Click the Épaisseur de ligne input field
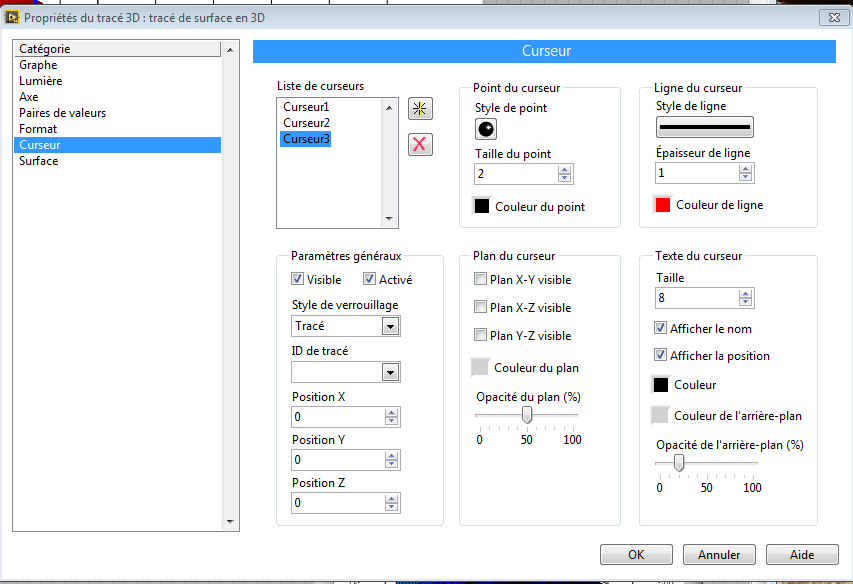853x584 pixels. [x=697, y=173]
